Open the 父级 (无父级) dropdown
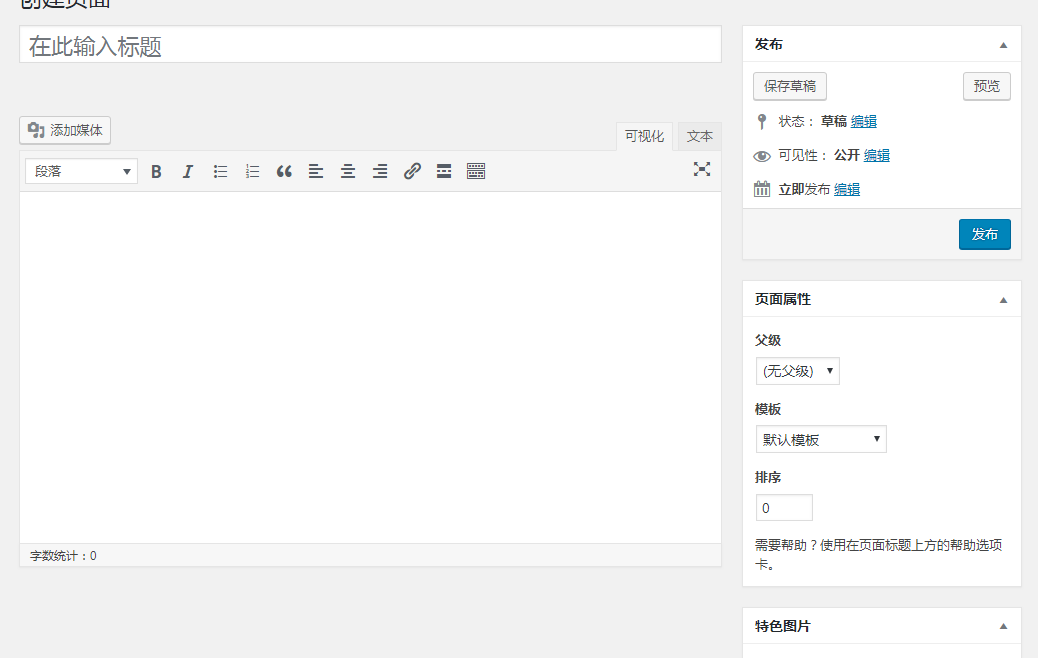This screenshot has width=1038, height=658. (798, 371)
